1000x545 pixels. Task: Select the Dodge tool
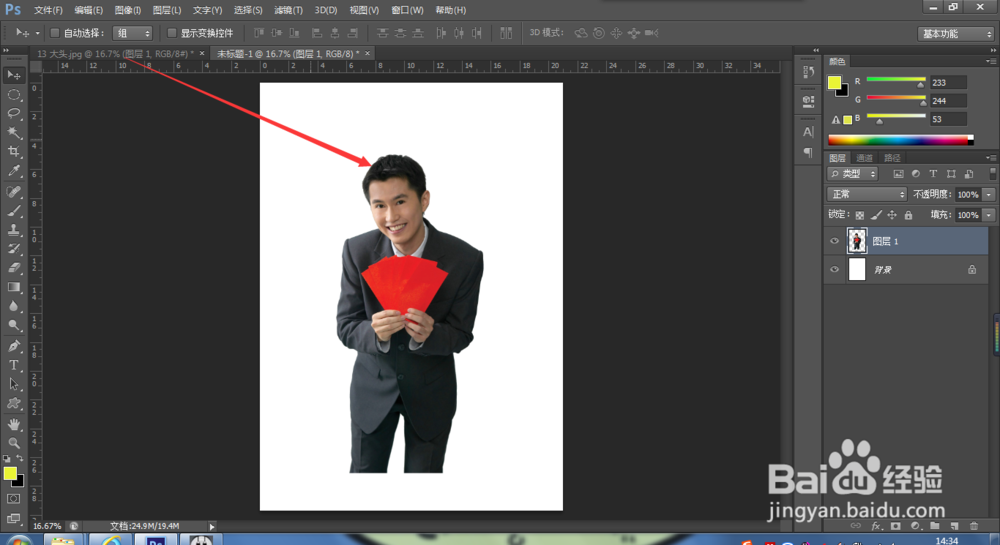point(13,325)
